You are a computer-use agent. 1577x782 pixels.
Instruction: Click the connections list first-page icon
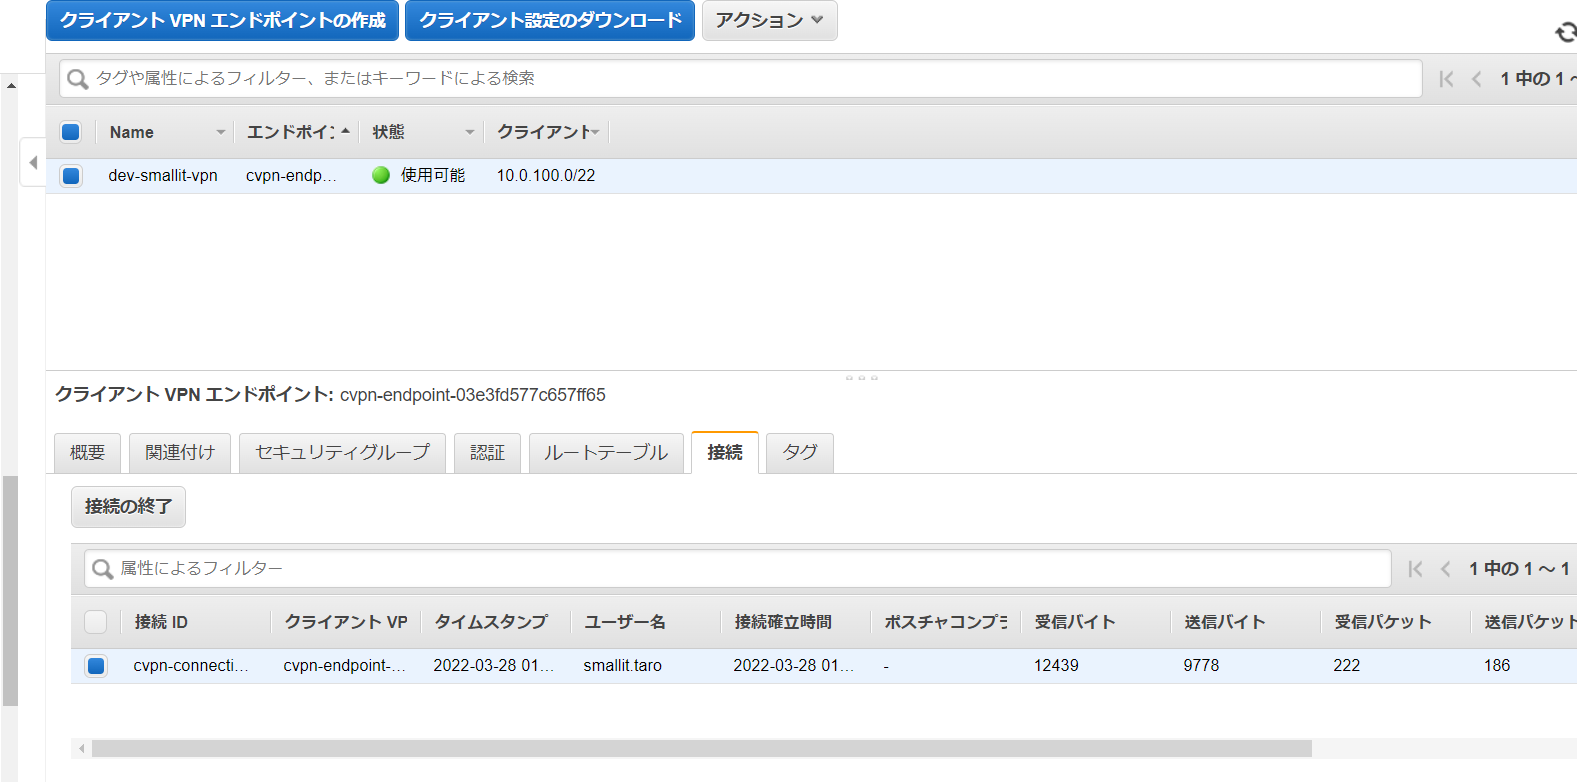(x=1415, y=569)
